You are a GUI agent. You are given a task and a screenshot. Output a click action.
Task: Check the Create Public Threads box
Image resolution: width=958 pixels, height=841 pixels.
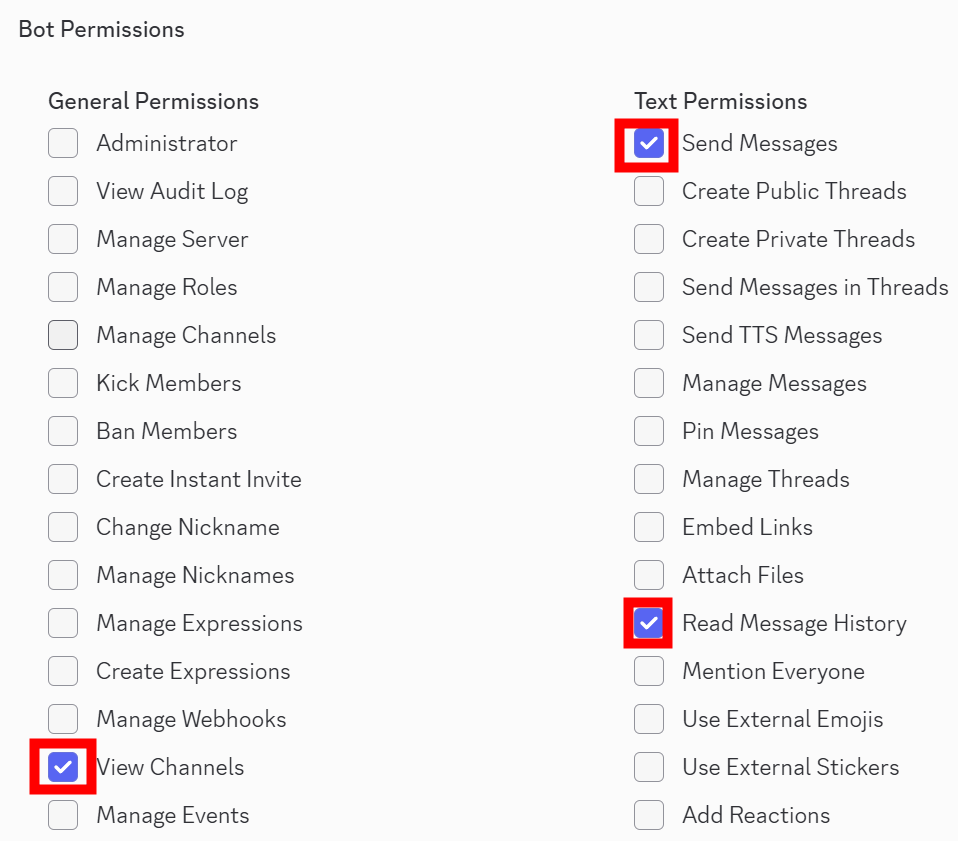649,192
